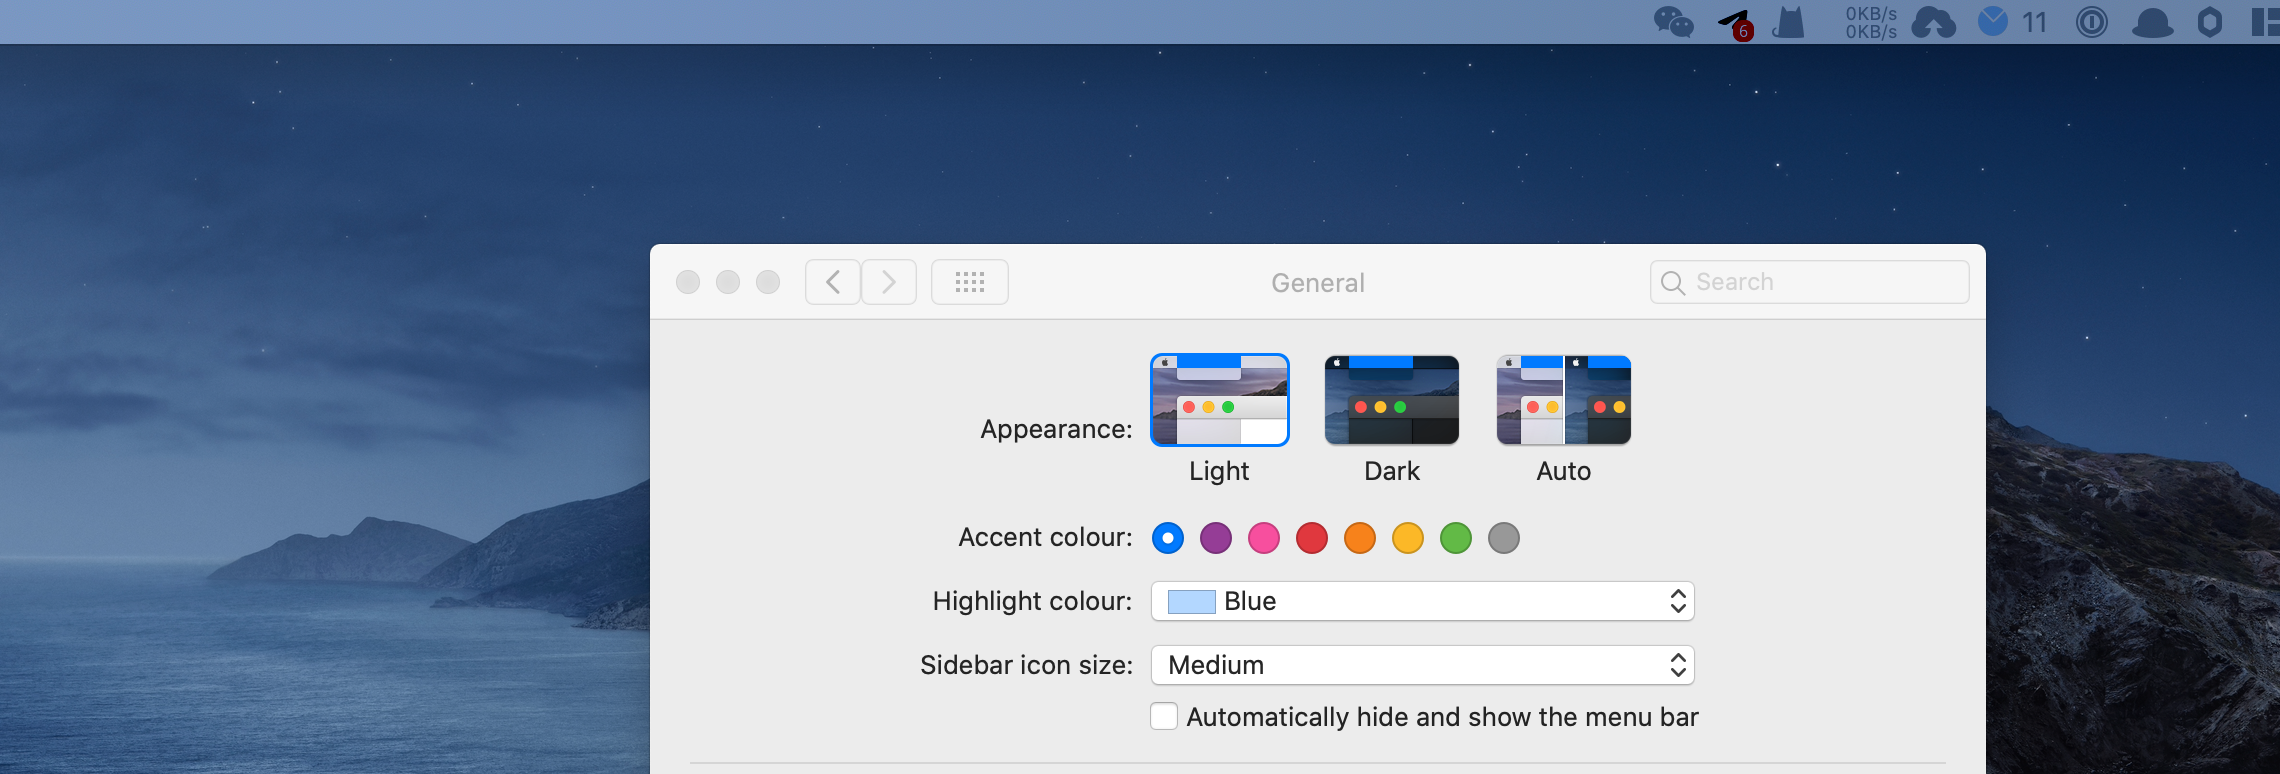This screenshot has width=2280, height=774.
Task: Click the 1Password menu bar icon
Action: click(x=2091, y=22)
